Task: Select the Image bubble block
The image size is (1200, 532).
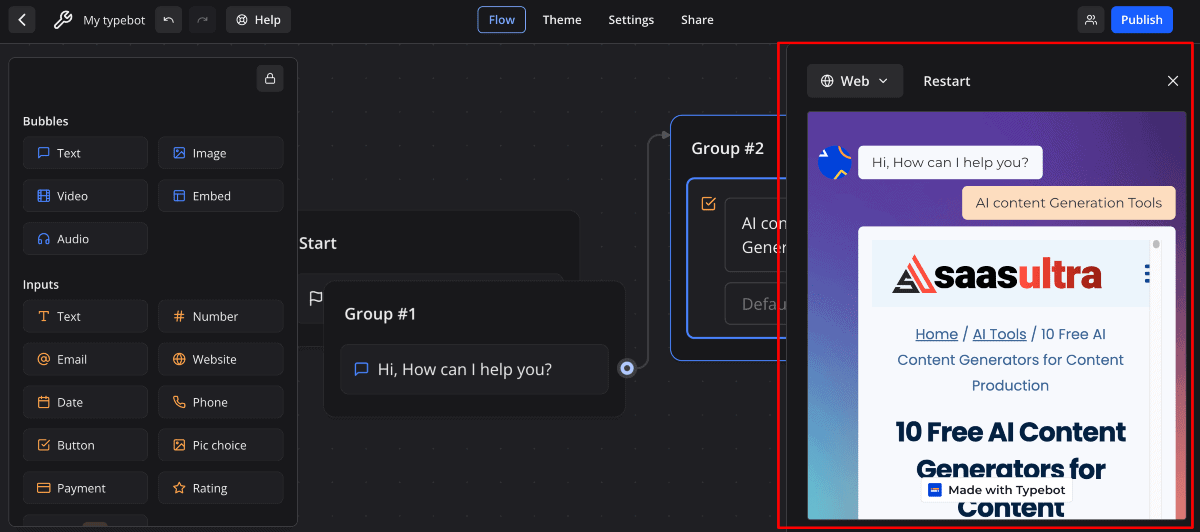Action: coord(220,153)
